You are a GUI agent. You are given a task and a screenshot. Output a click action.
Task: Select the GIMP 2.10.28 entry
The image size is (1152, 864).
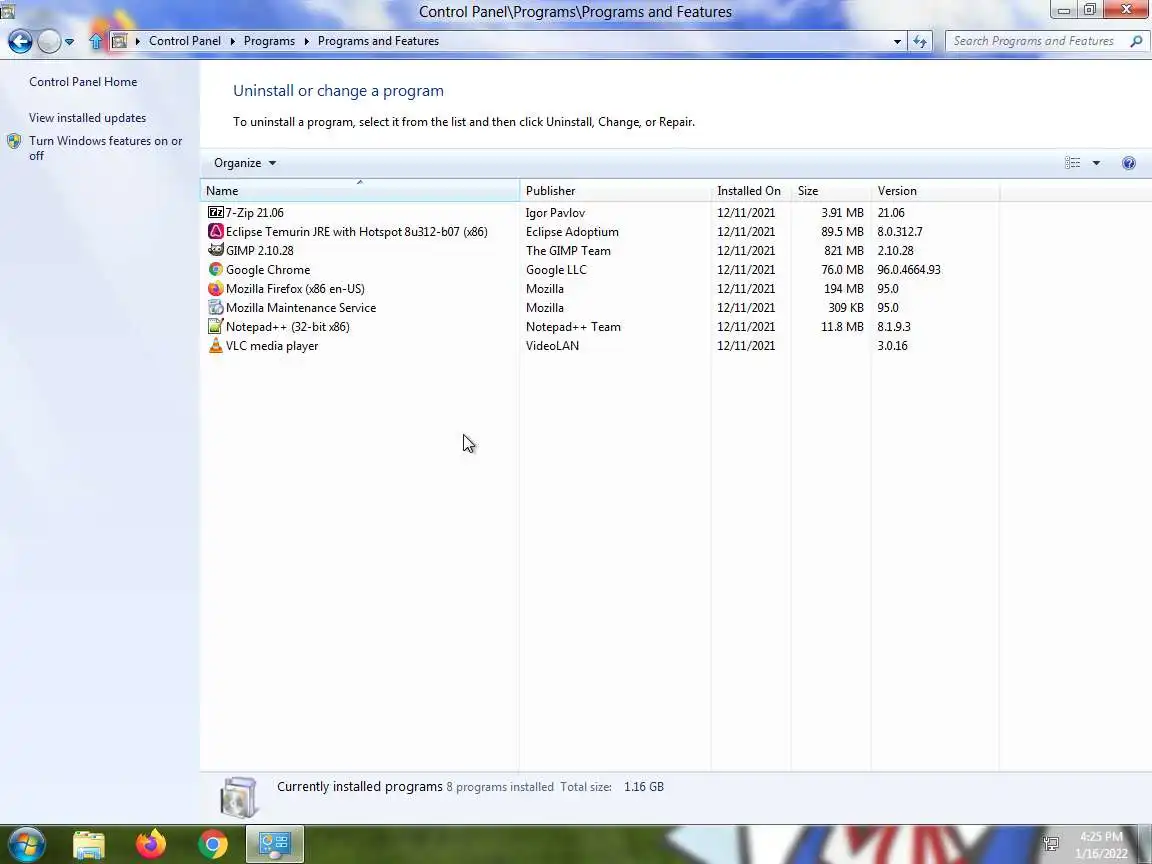click(x=259, y=251)
